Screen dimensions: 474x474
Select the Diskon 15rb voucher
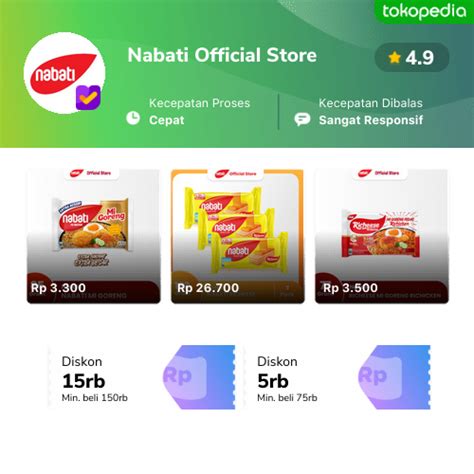tap(141, 377)
